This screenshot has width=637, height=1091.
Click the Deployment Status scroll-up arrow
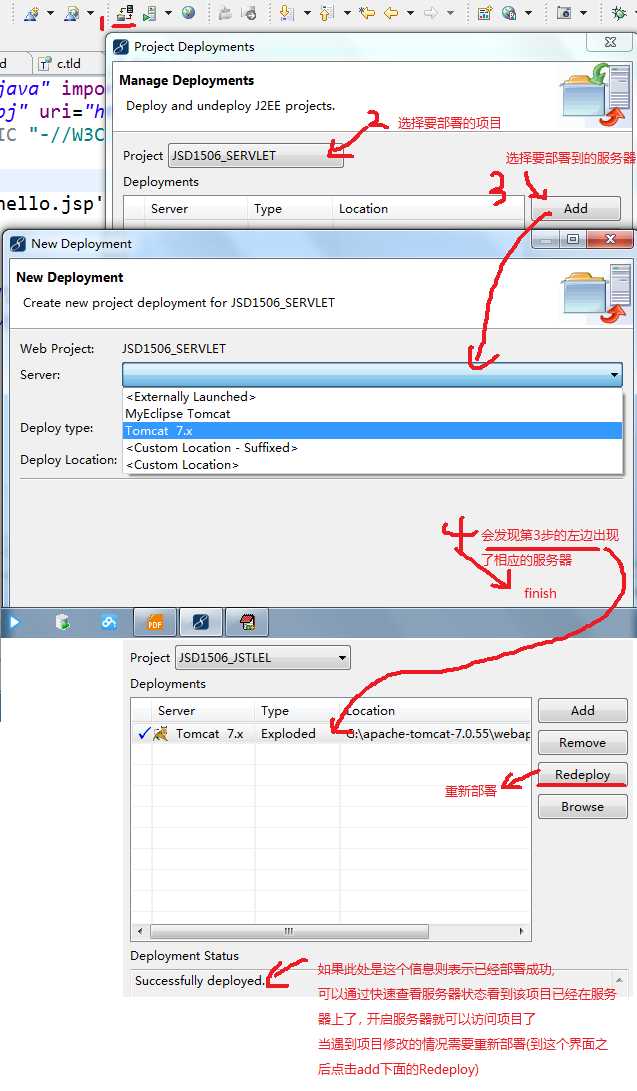[x=619, y=980]
